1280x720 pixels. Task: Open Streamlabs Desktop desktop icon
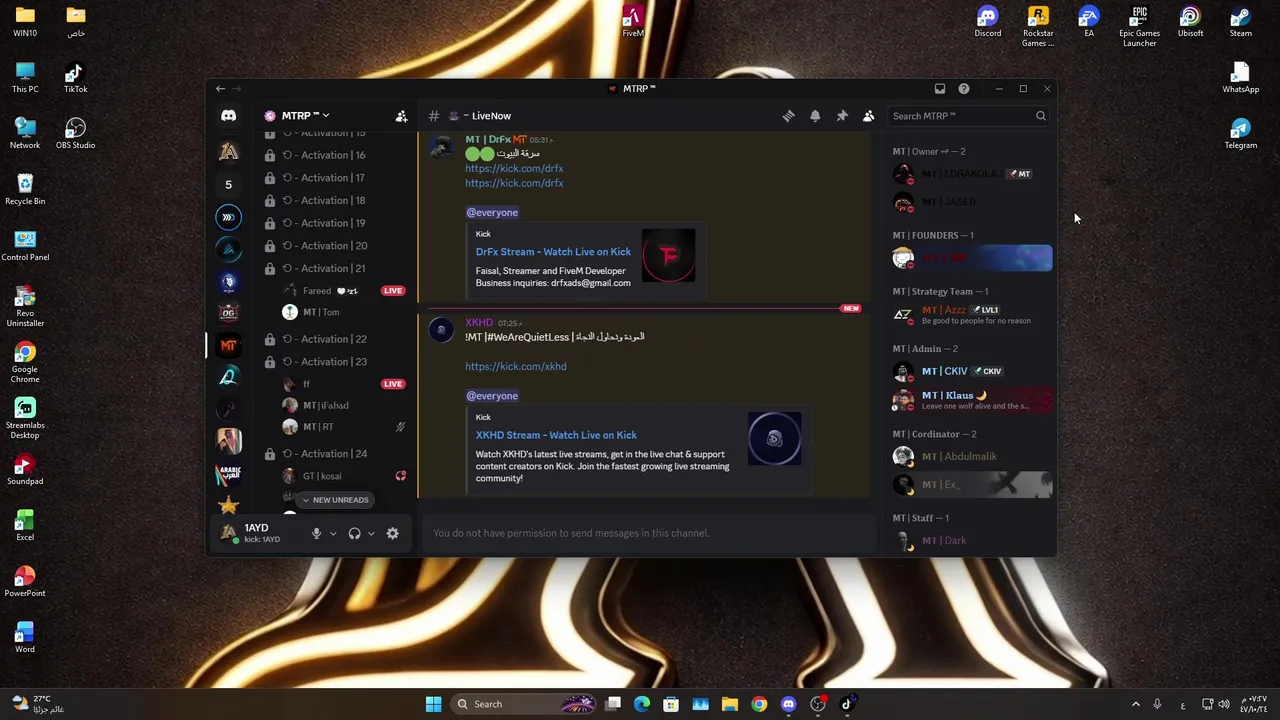pyautogui.click(x=25, y=418)
